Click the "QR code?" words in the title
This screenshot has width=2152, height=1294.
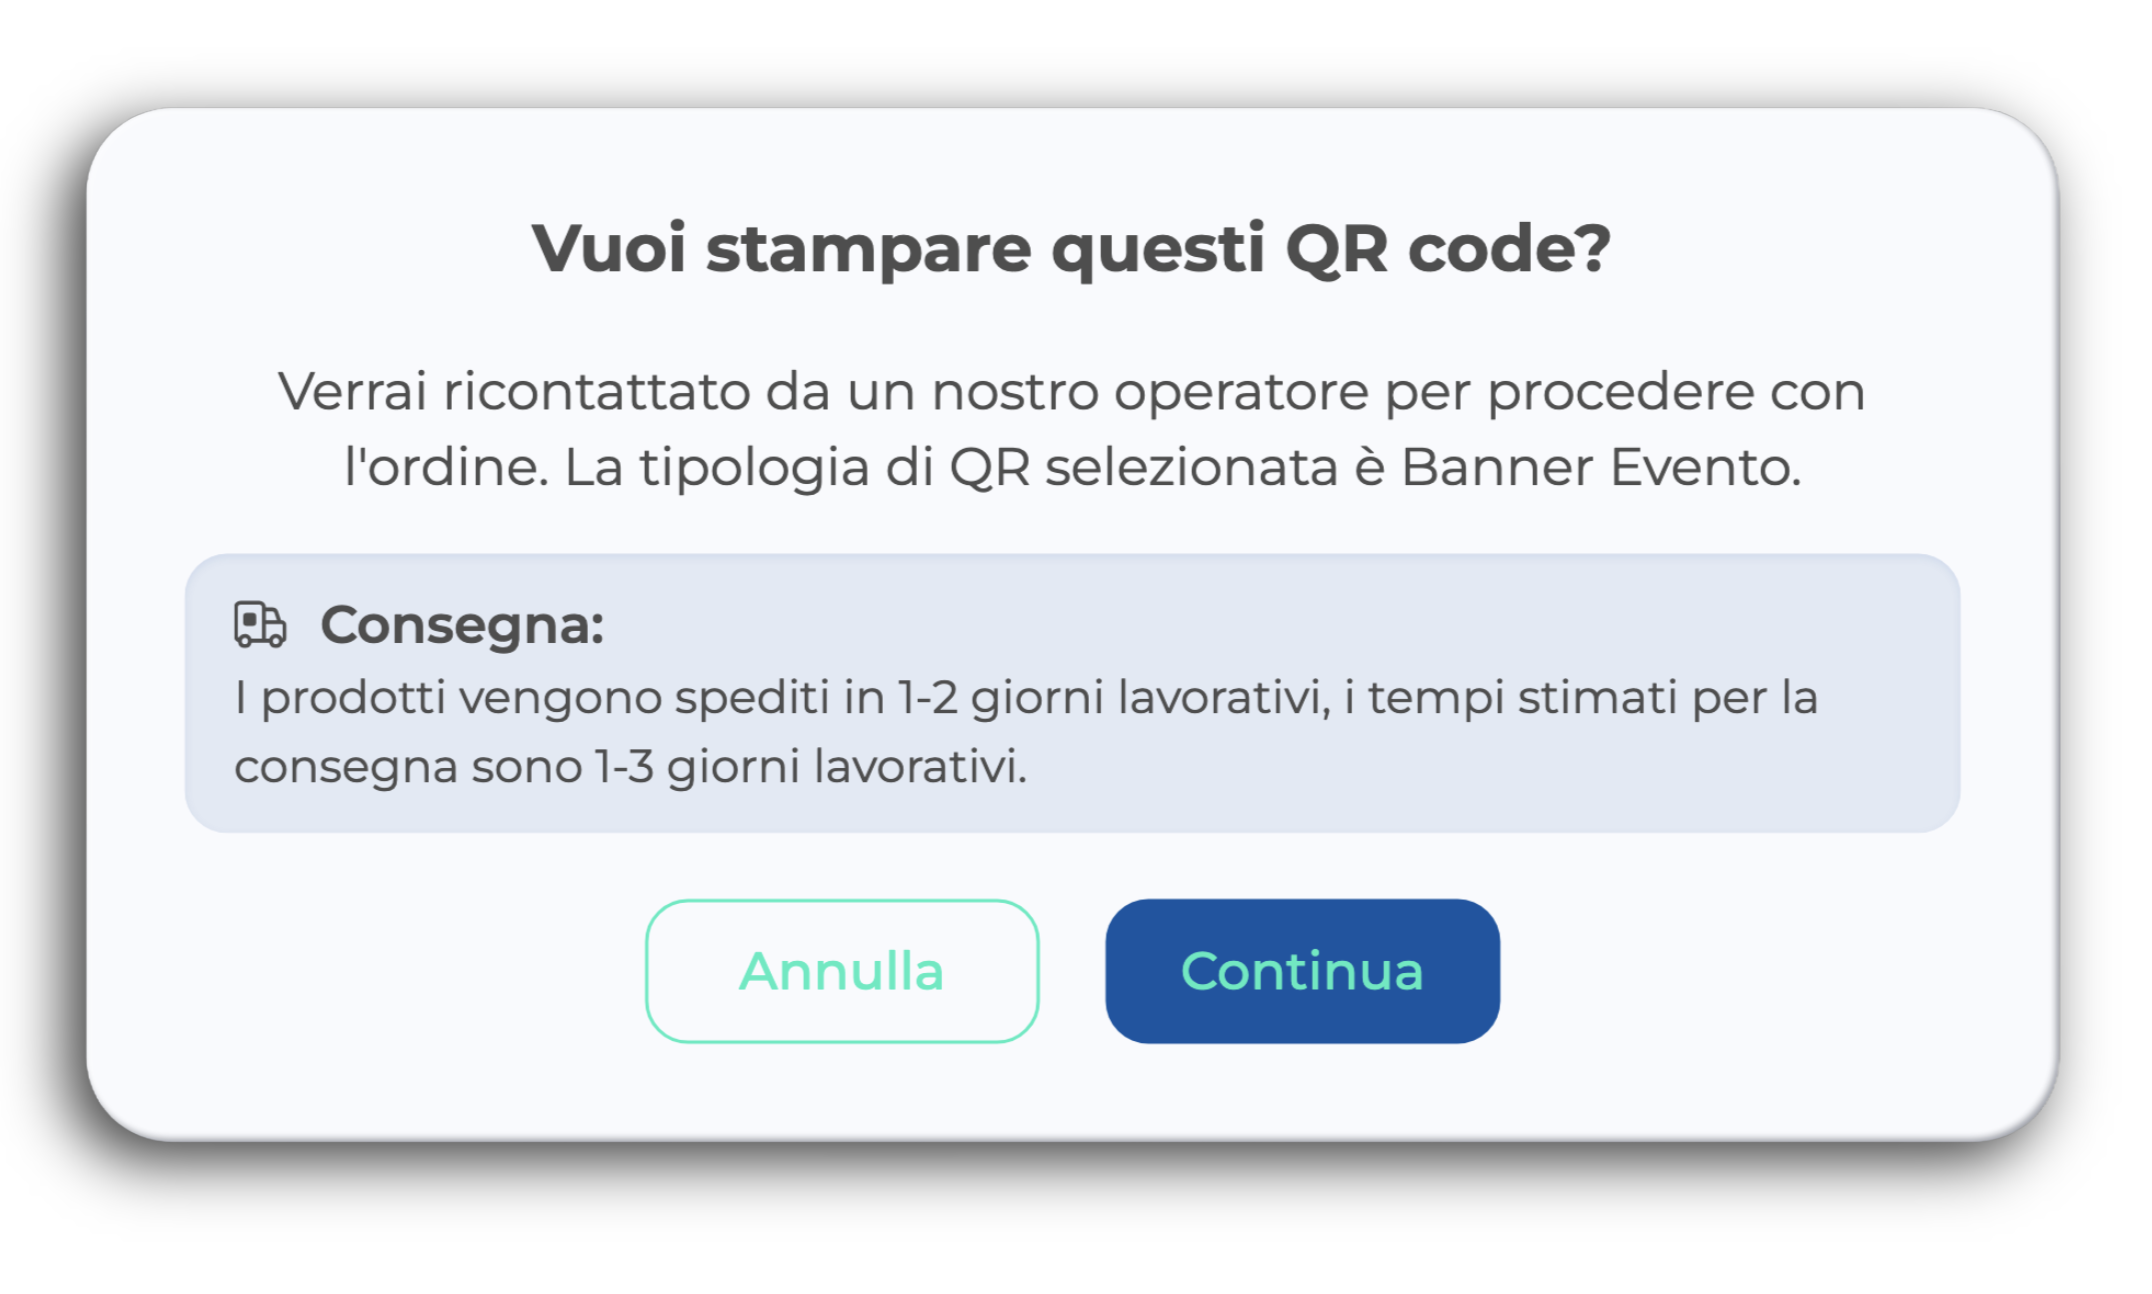[x=1448, y=249]
